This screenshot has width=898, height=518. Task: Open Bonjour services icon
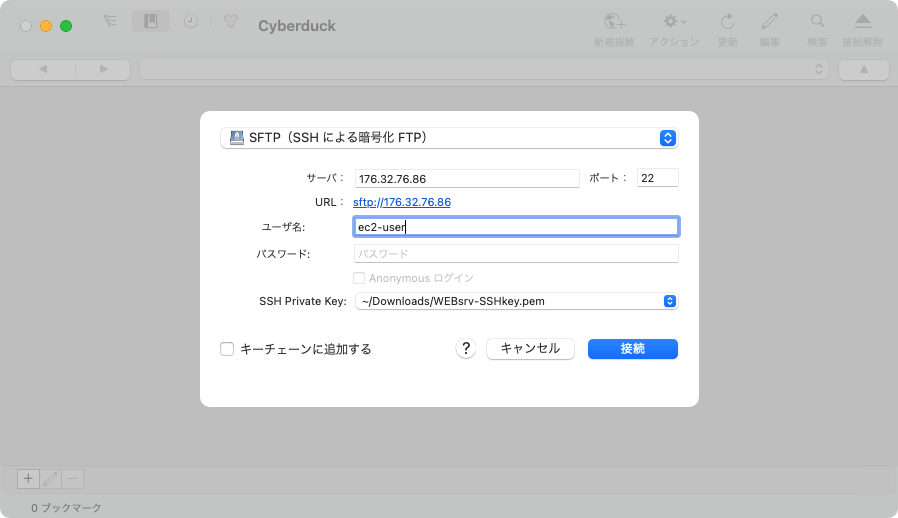[x=231, y=22]
